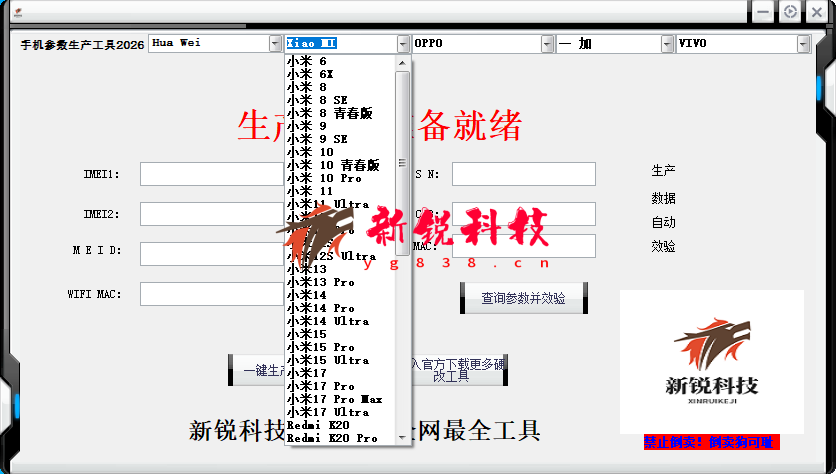Choose 小米 8 in the dropdown list
The image size is (836, 474).
click(x=340, y=87)
